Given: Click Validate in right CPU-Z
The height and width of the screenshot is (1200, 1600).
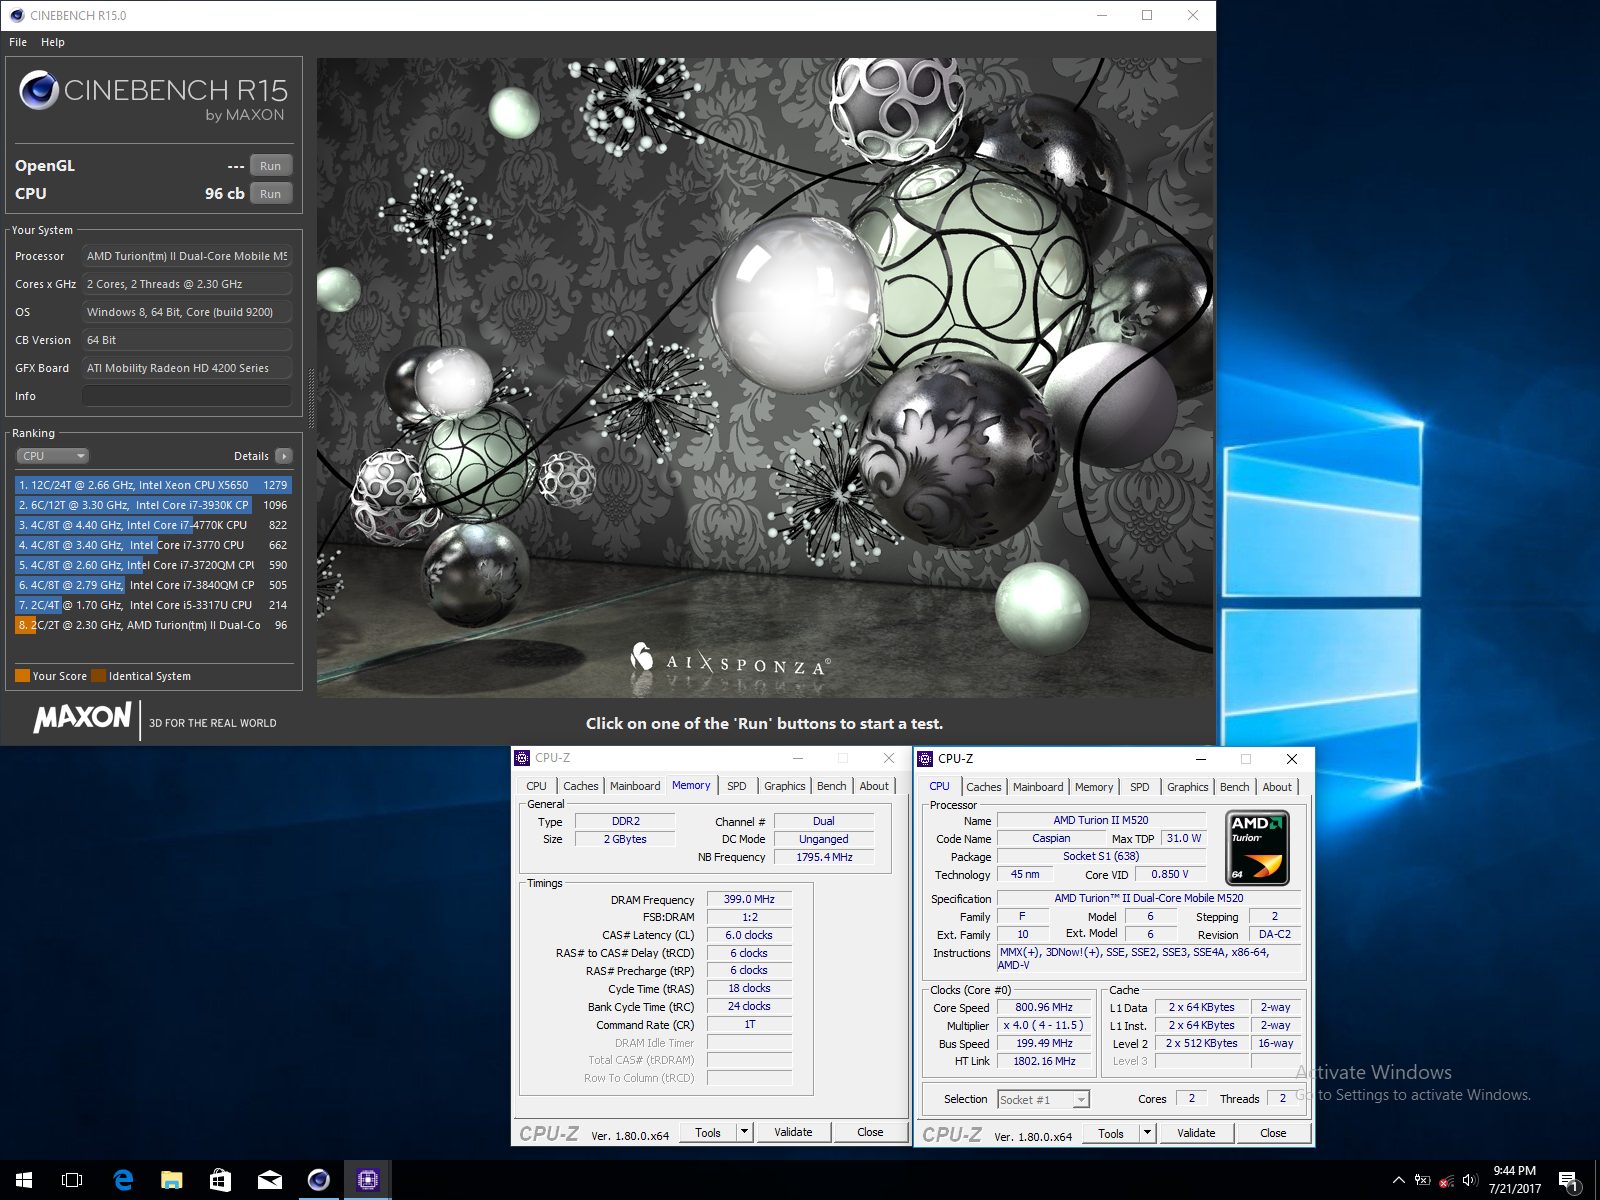Looking at the screenshot, I should [1196, 1133].
